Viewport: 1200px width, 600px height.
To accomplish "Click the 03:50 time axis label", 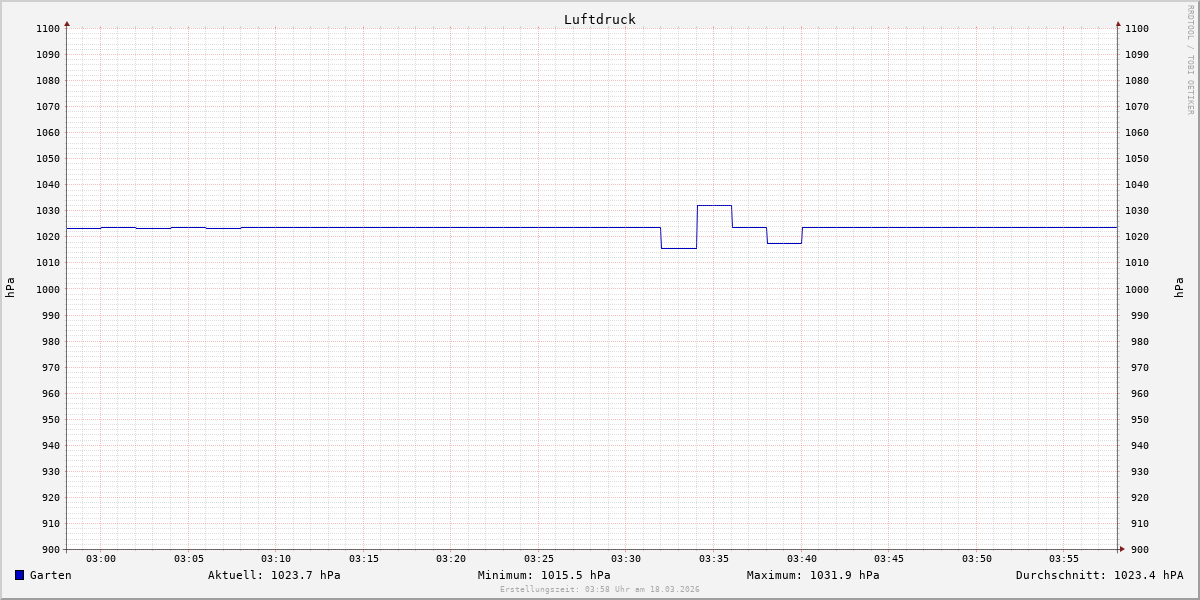I will (x=977, y=558).
